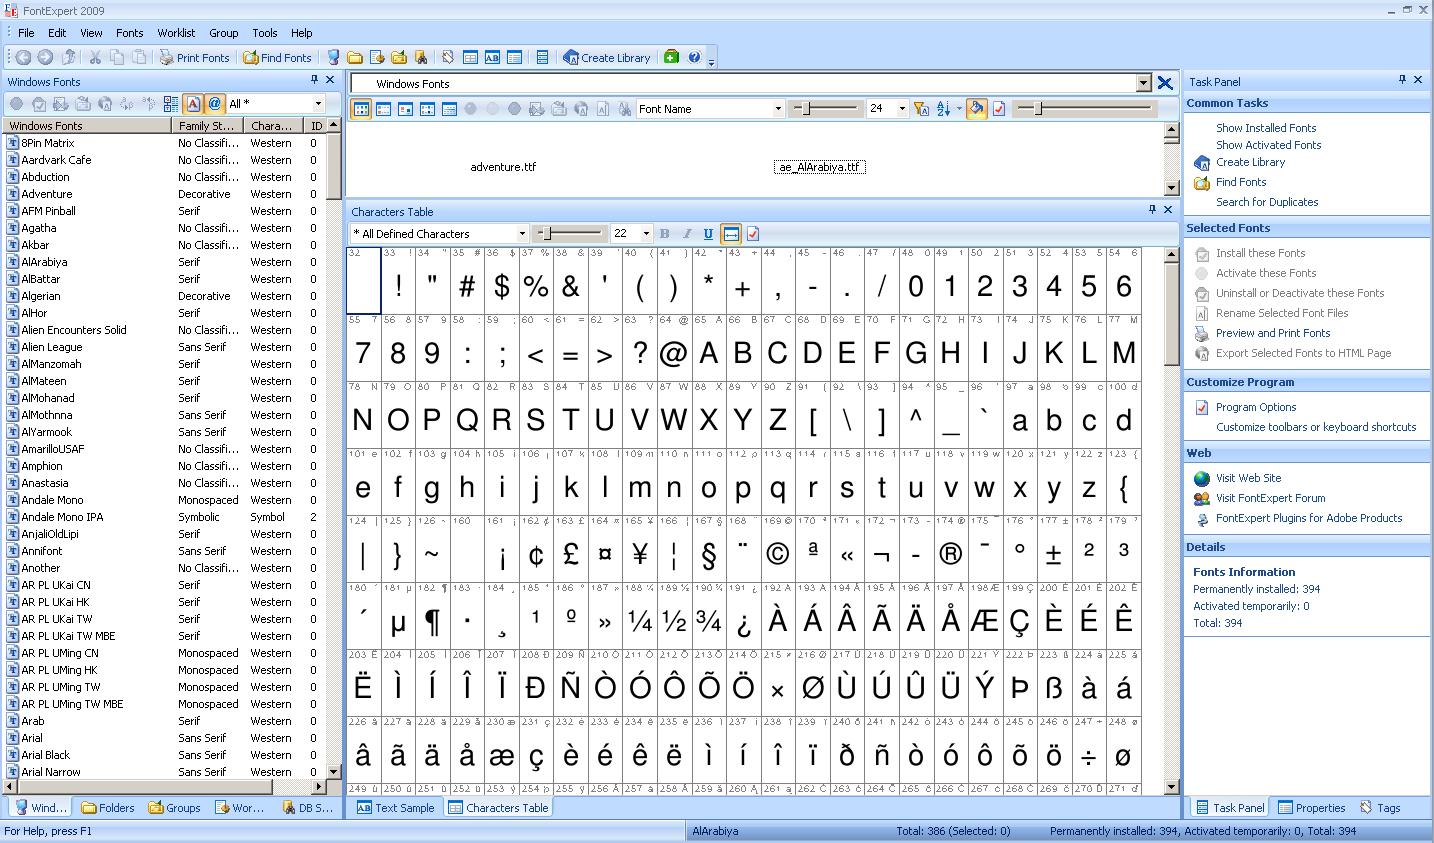Screen dimensions: 1434x843
Task: Toggle the red 'A' font filter button
Action: pyautogui.click(x=193, y=104)
